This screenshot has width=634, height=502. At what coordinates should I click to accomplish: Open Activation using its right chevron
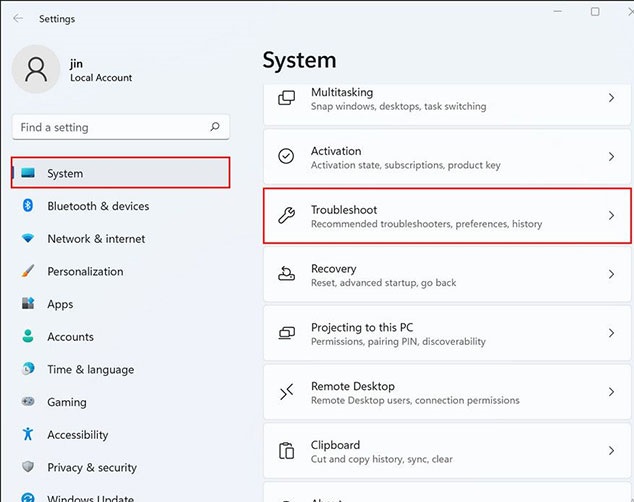point(611,156)
